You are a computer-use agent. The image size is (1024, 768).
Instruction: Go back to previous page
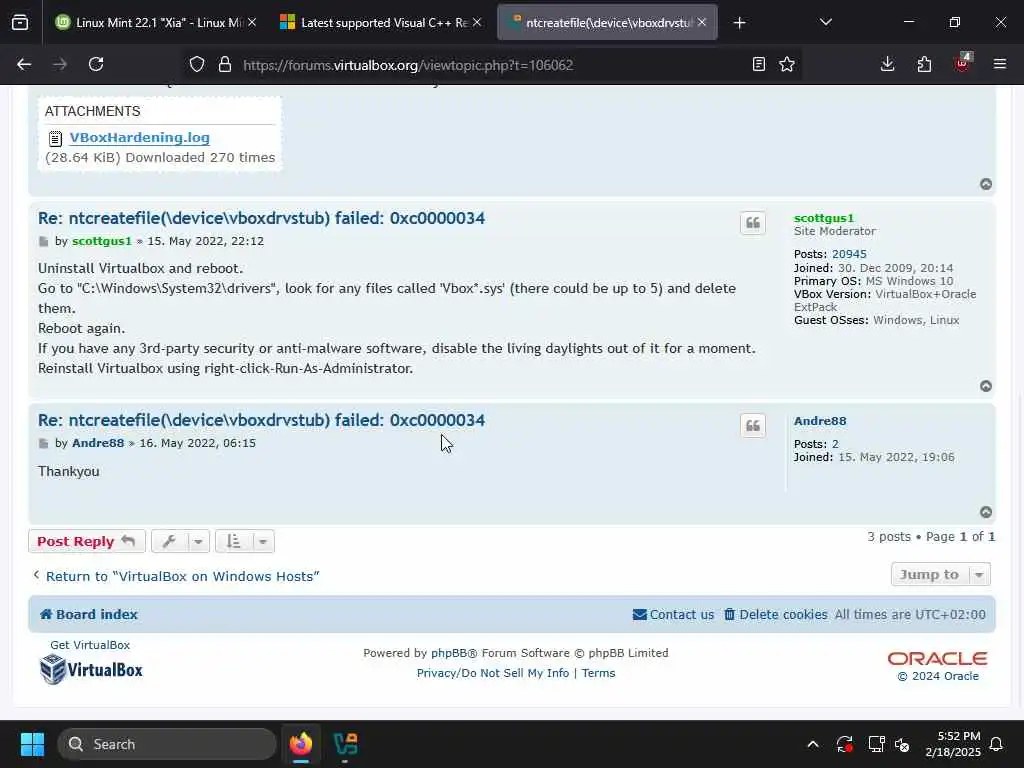tap(24, 64)
